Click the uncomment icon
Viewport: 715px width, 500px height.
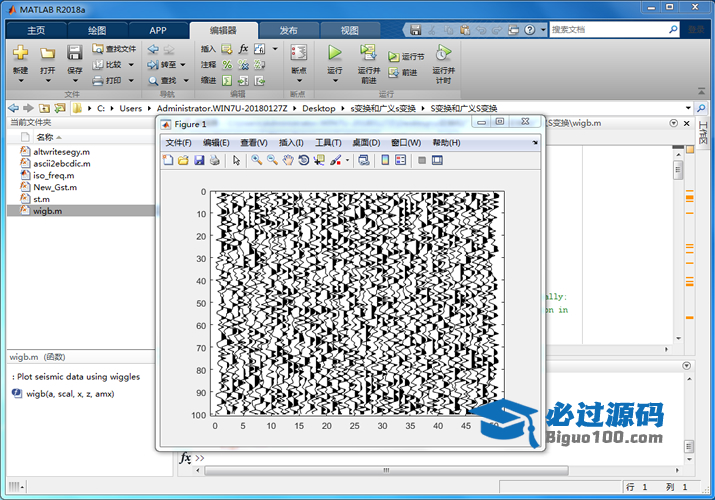(243, 65)
